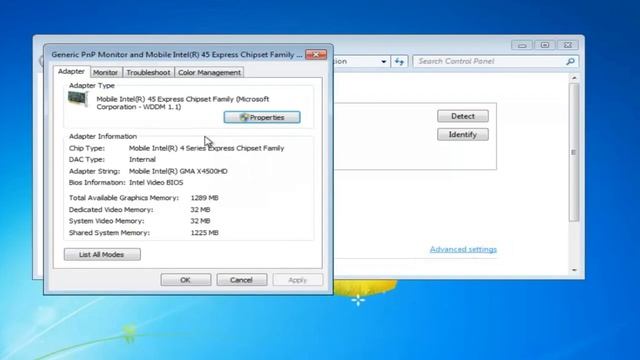Screen dimensions: 640x360
Task: Select the 'Mobile Intel(R) GMA X4500HD' adapter string
Action: click(x=178, y=171)
